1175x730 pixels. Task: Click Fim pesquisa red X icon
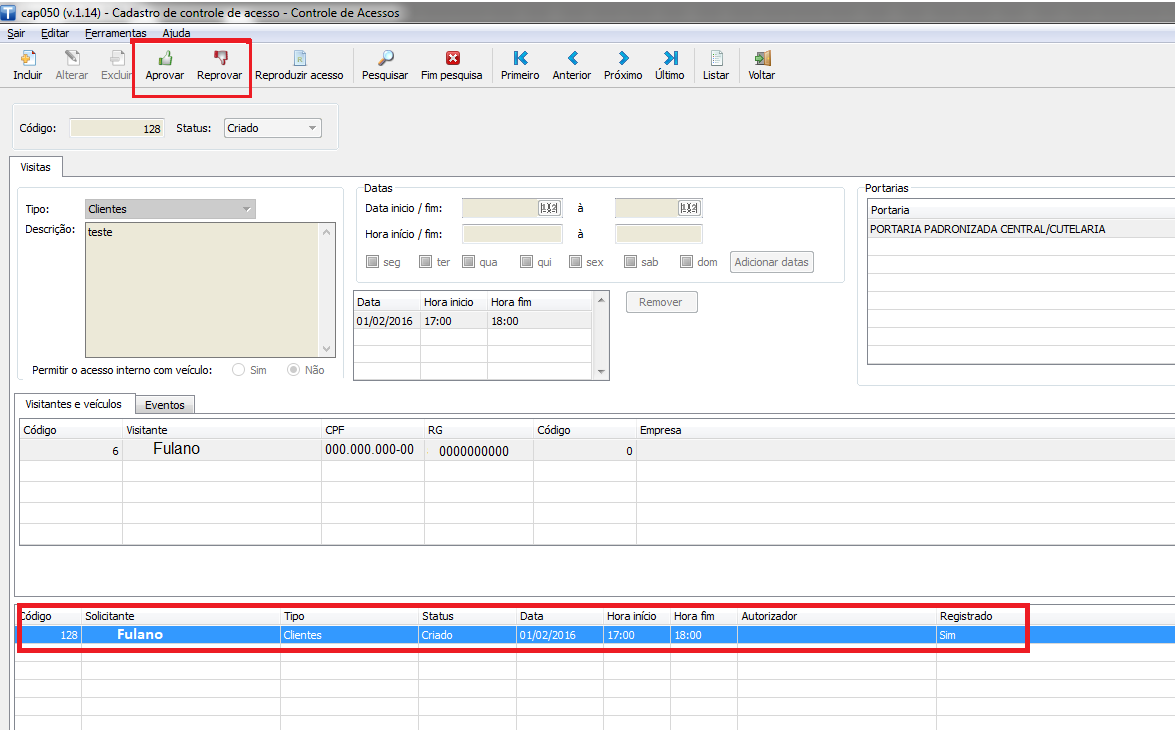[452, 58]
